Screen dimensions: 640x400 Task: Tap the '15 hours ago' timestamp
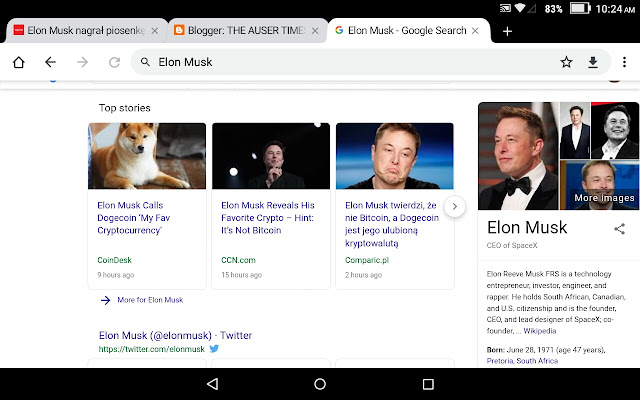(x=241, y=275)
